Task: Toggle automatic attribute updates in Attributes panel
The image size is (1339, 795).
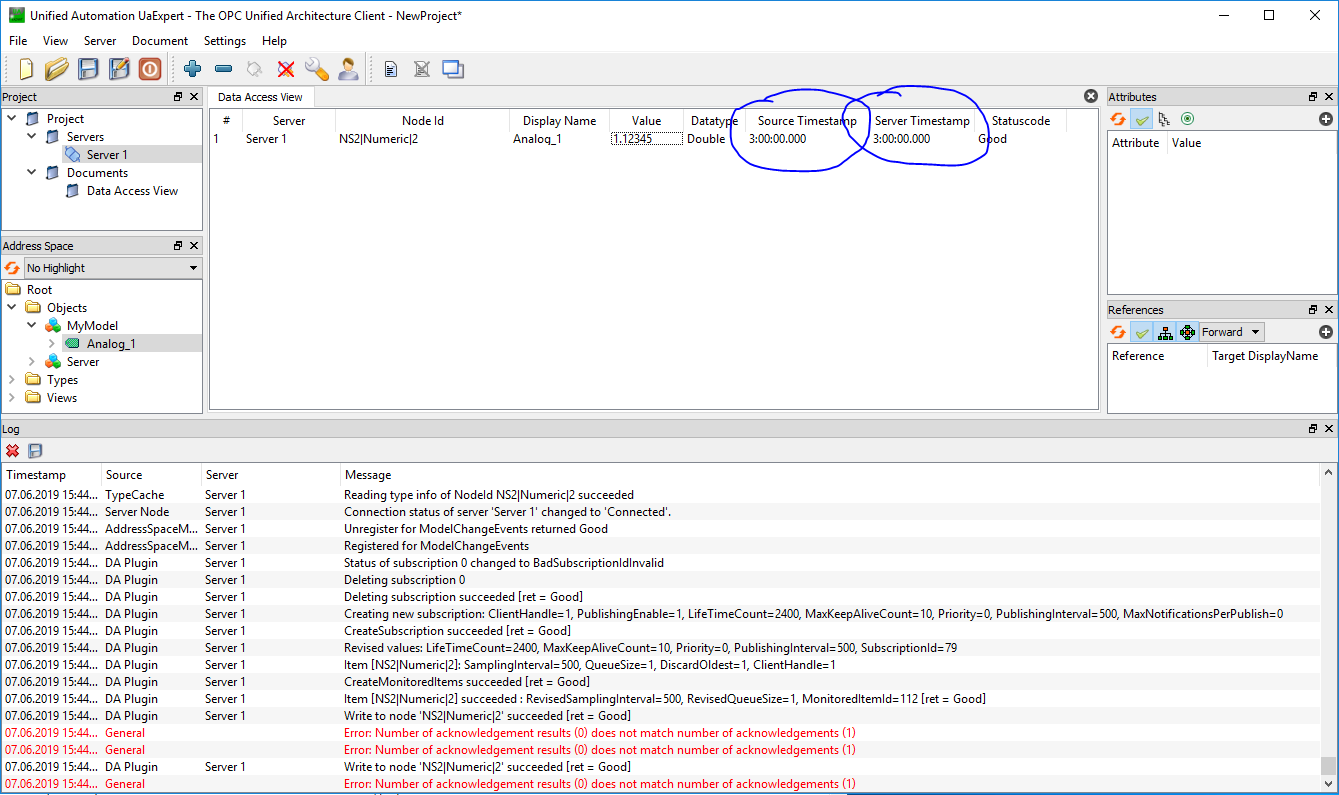Action: (1141, 118)
